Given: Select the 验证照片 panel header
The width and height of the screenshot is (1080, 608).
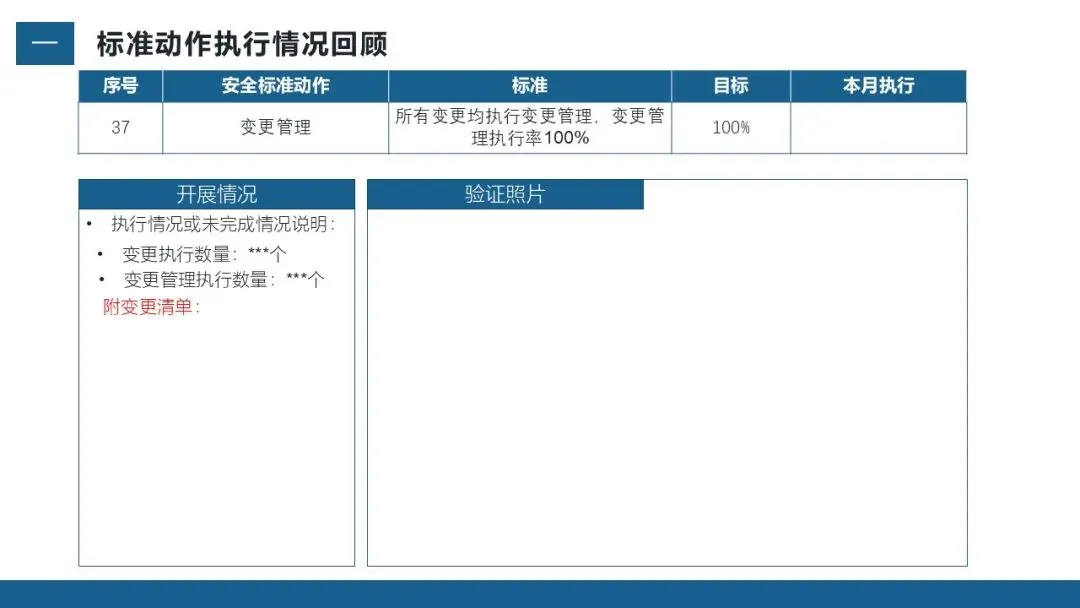Looking at the screenshot, I should tap(506, 194).
